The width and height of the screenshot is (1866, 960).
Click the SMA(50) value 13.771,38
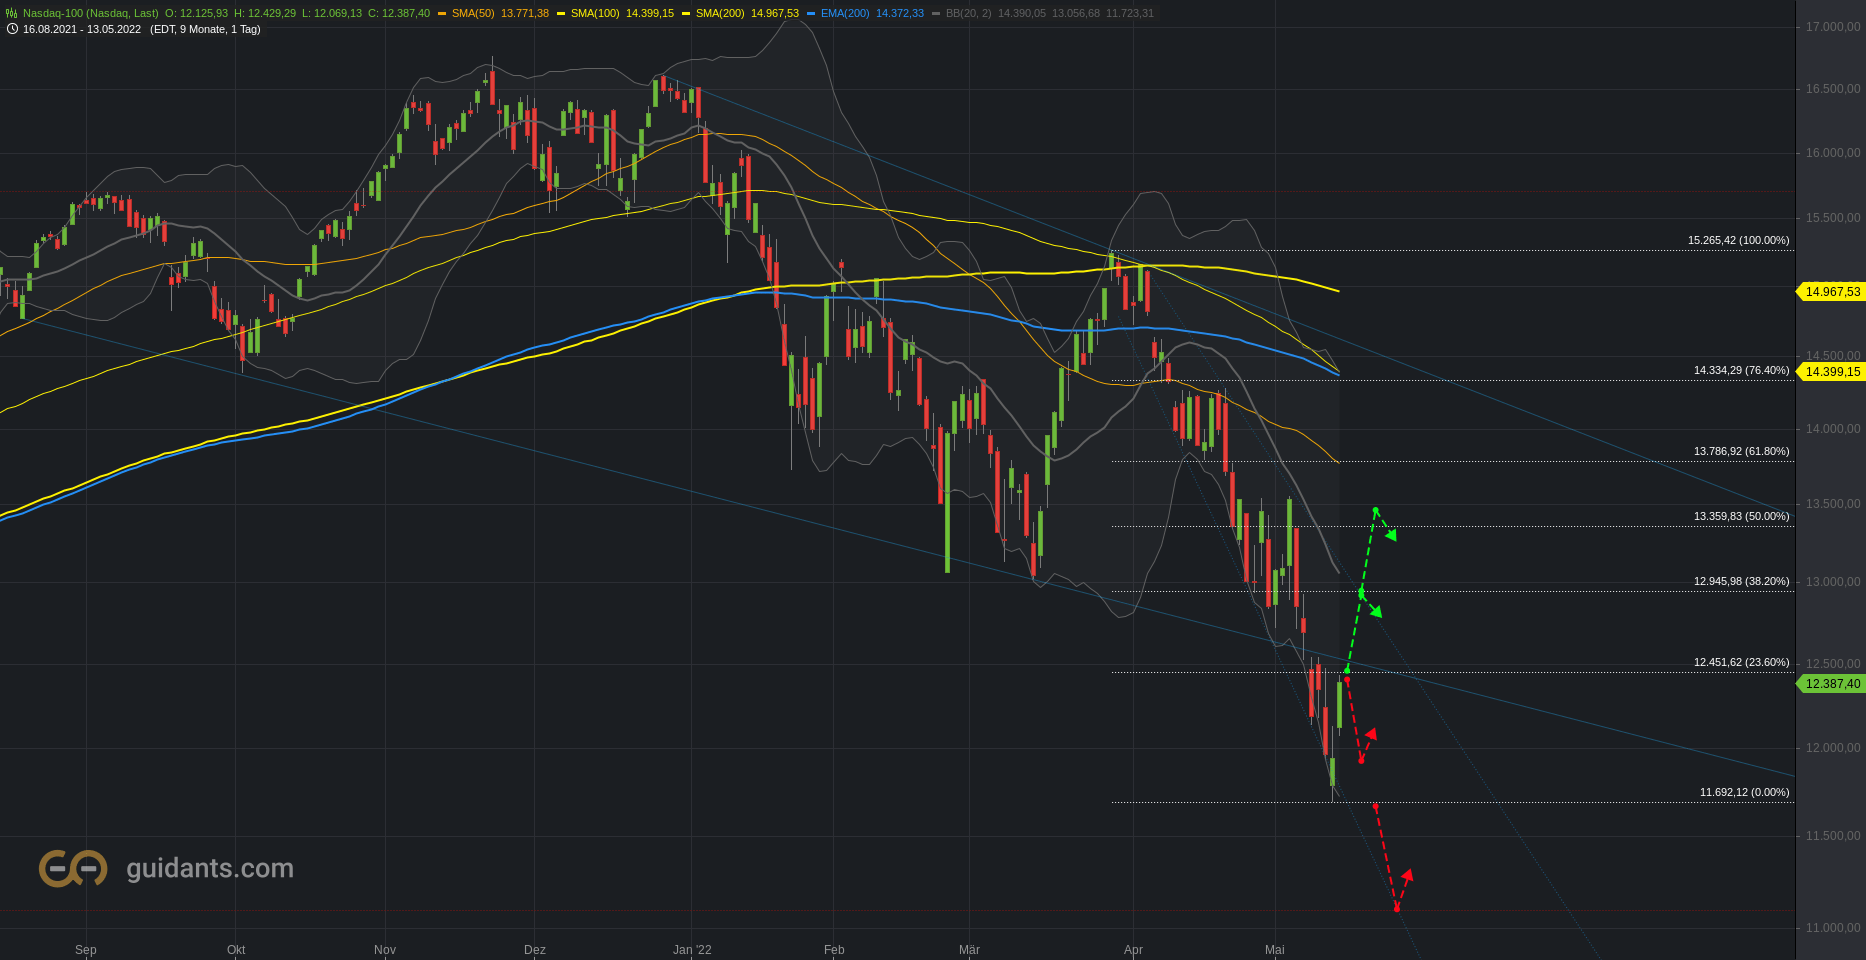pos(525,14)
